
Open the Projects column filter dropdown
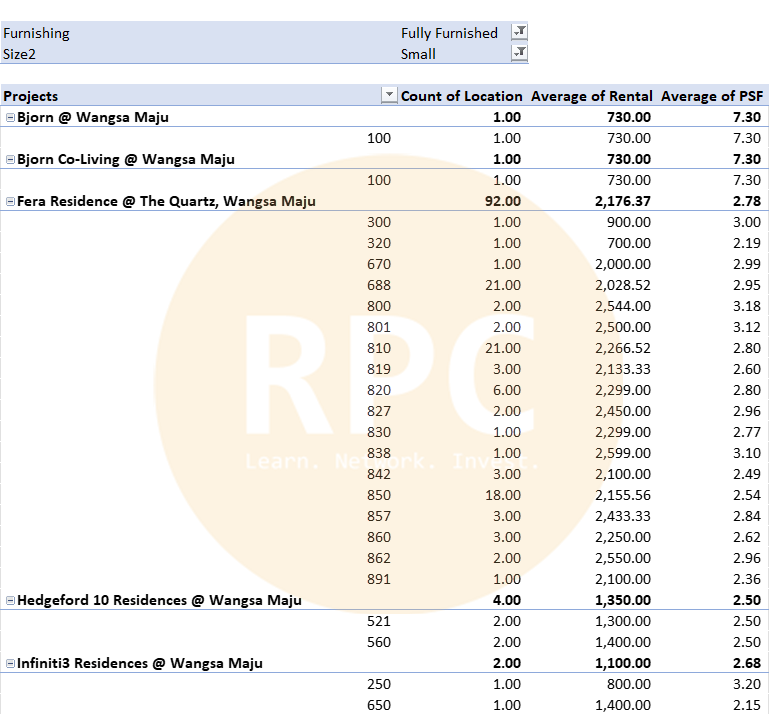point(389,96)
